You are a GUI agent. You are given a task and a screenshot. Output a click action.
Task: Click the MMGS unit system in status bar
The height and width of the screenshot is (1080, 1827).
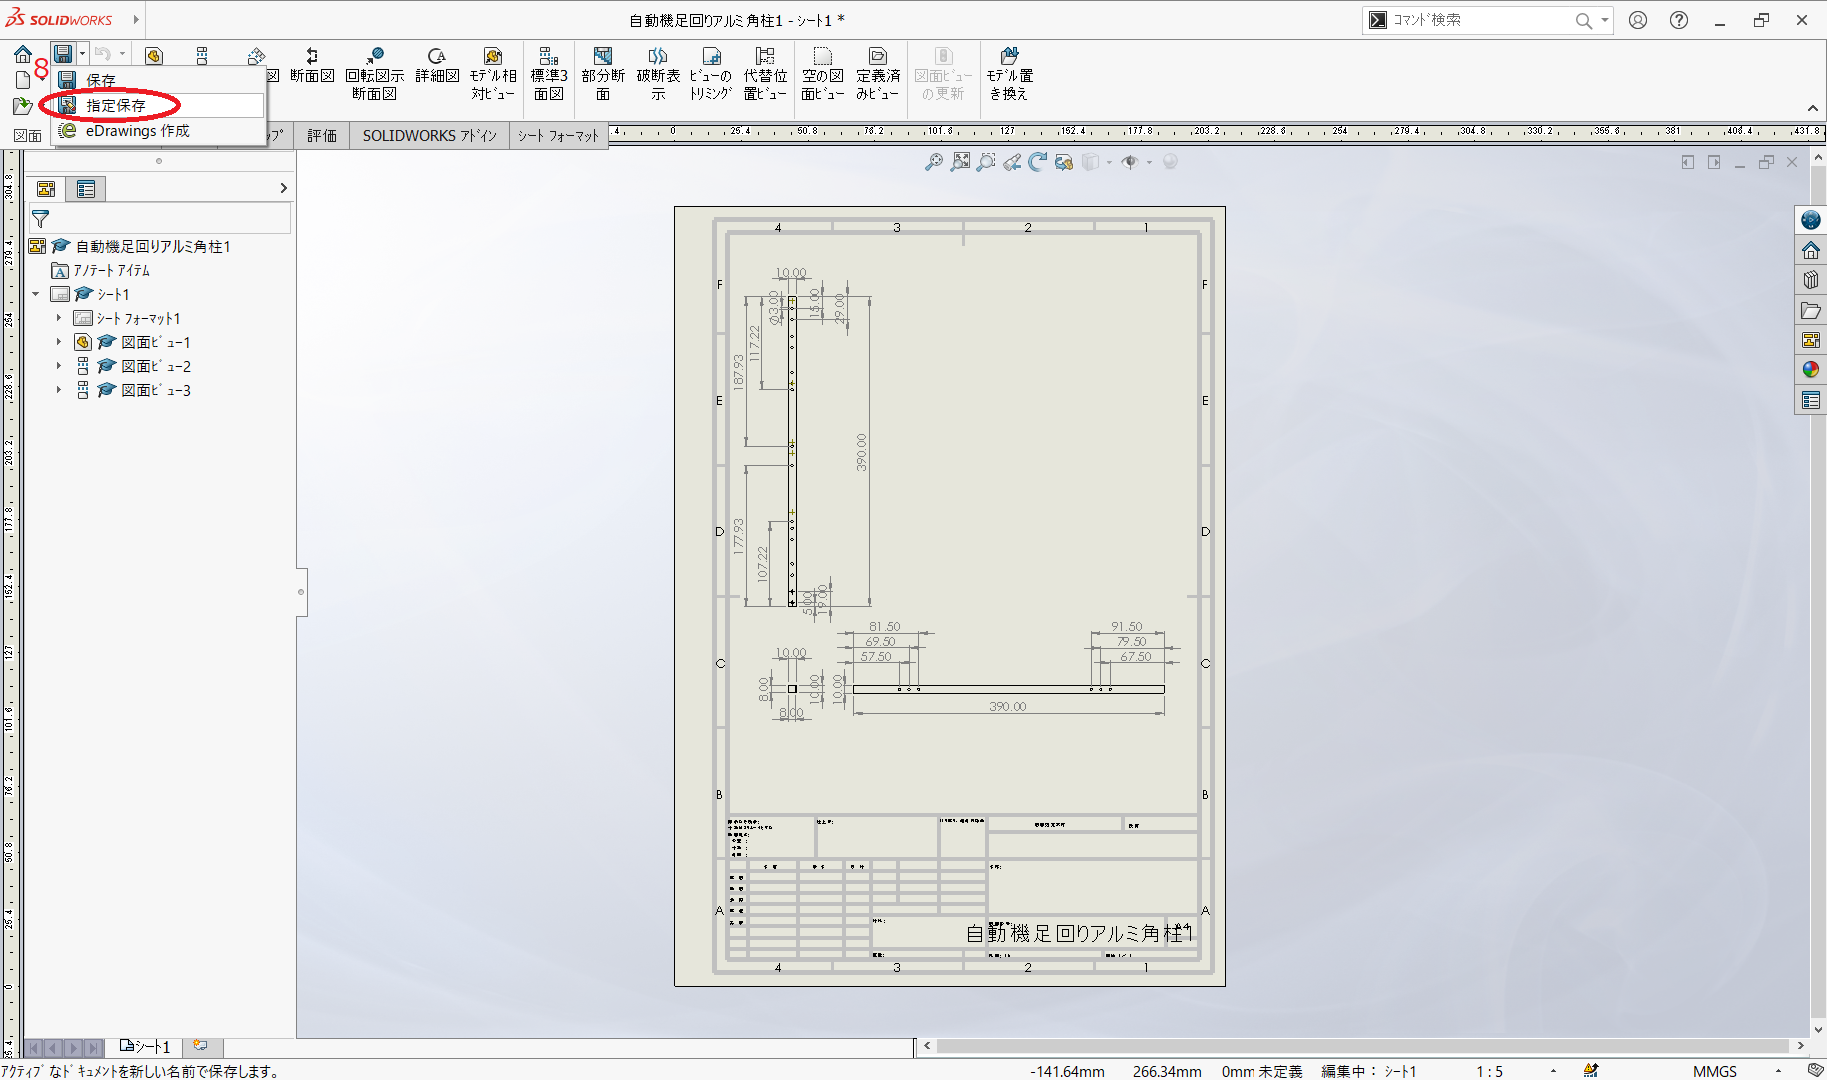pyautogui.click(x=1715, y=1071)
